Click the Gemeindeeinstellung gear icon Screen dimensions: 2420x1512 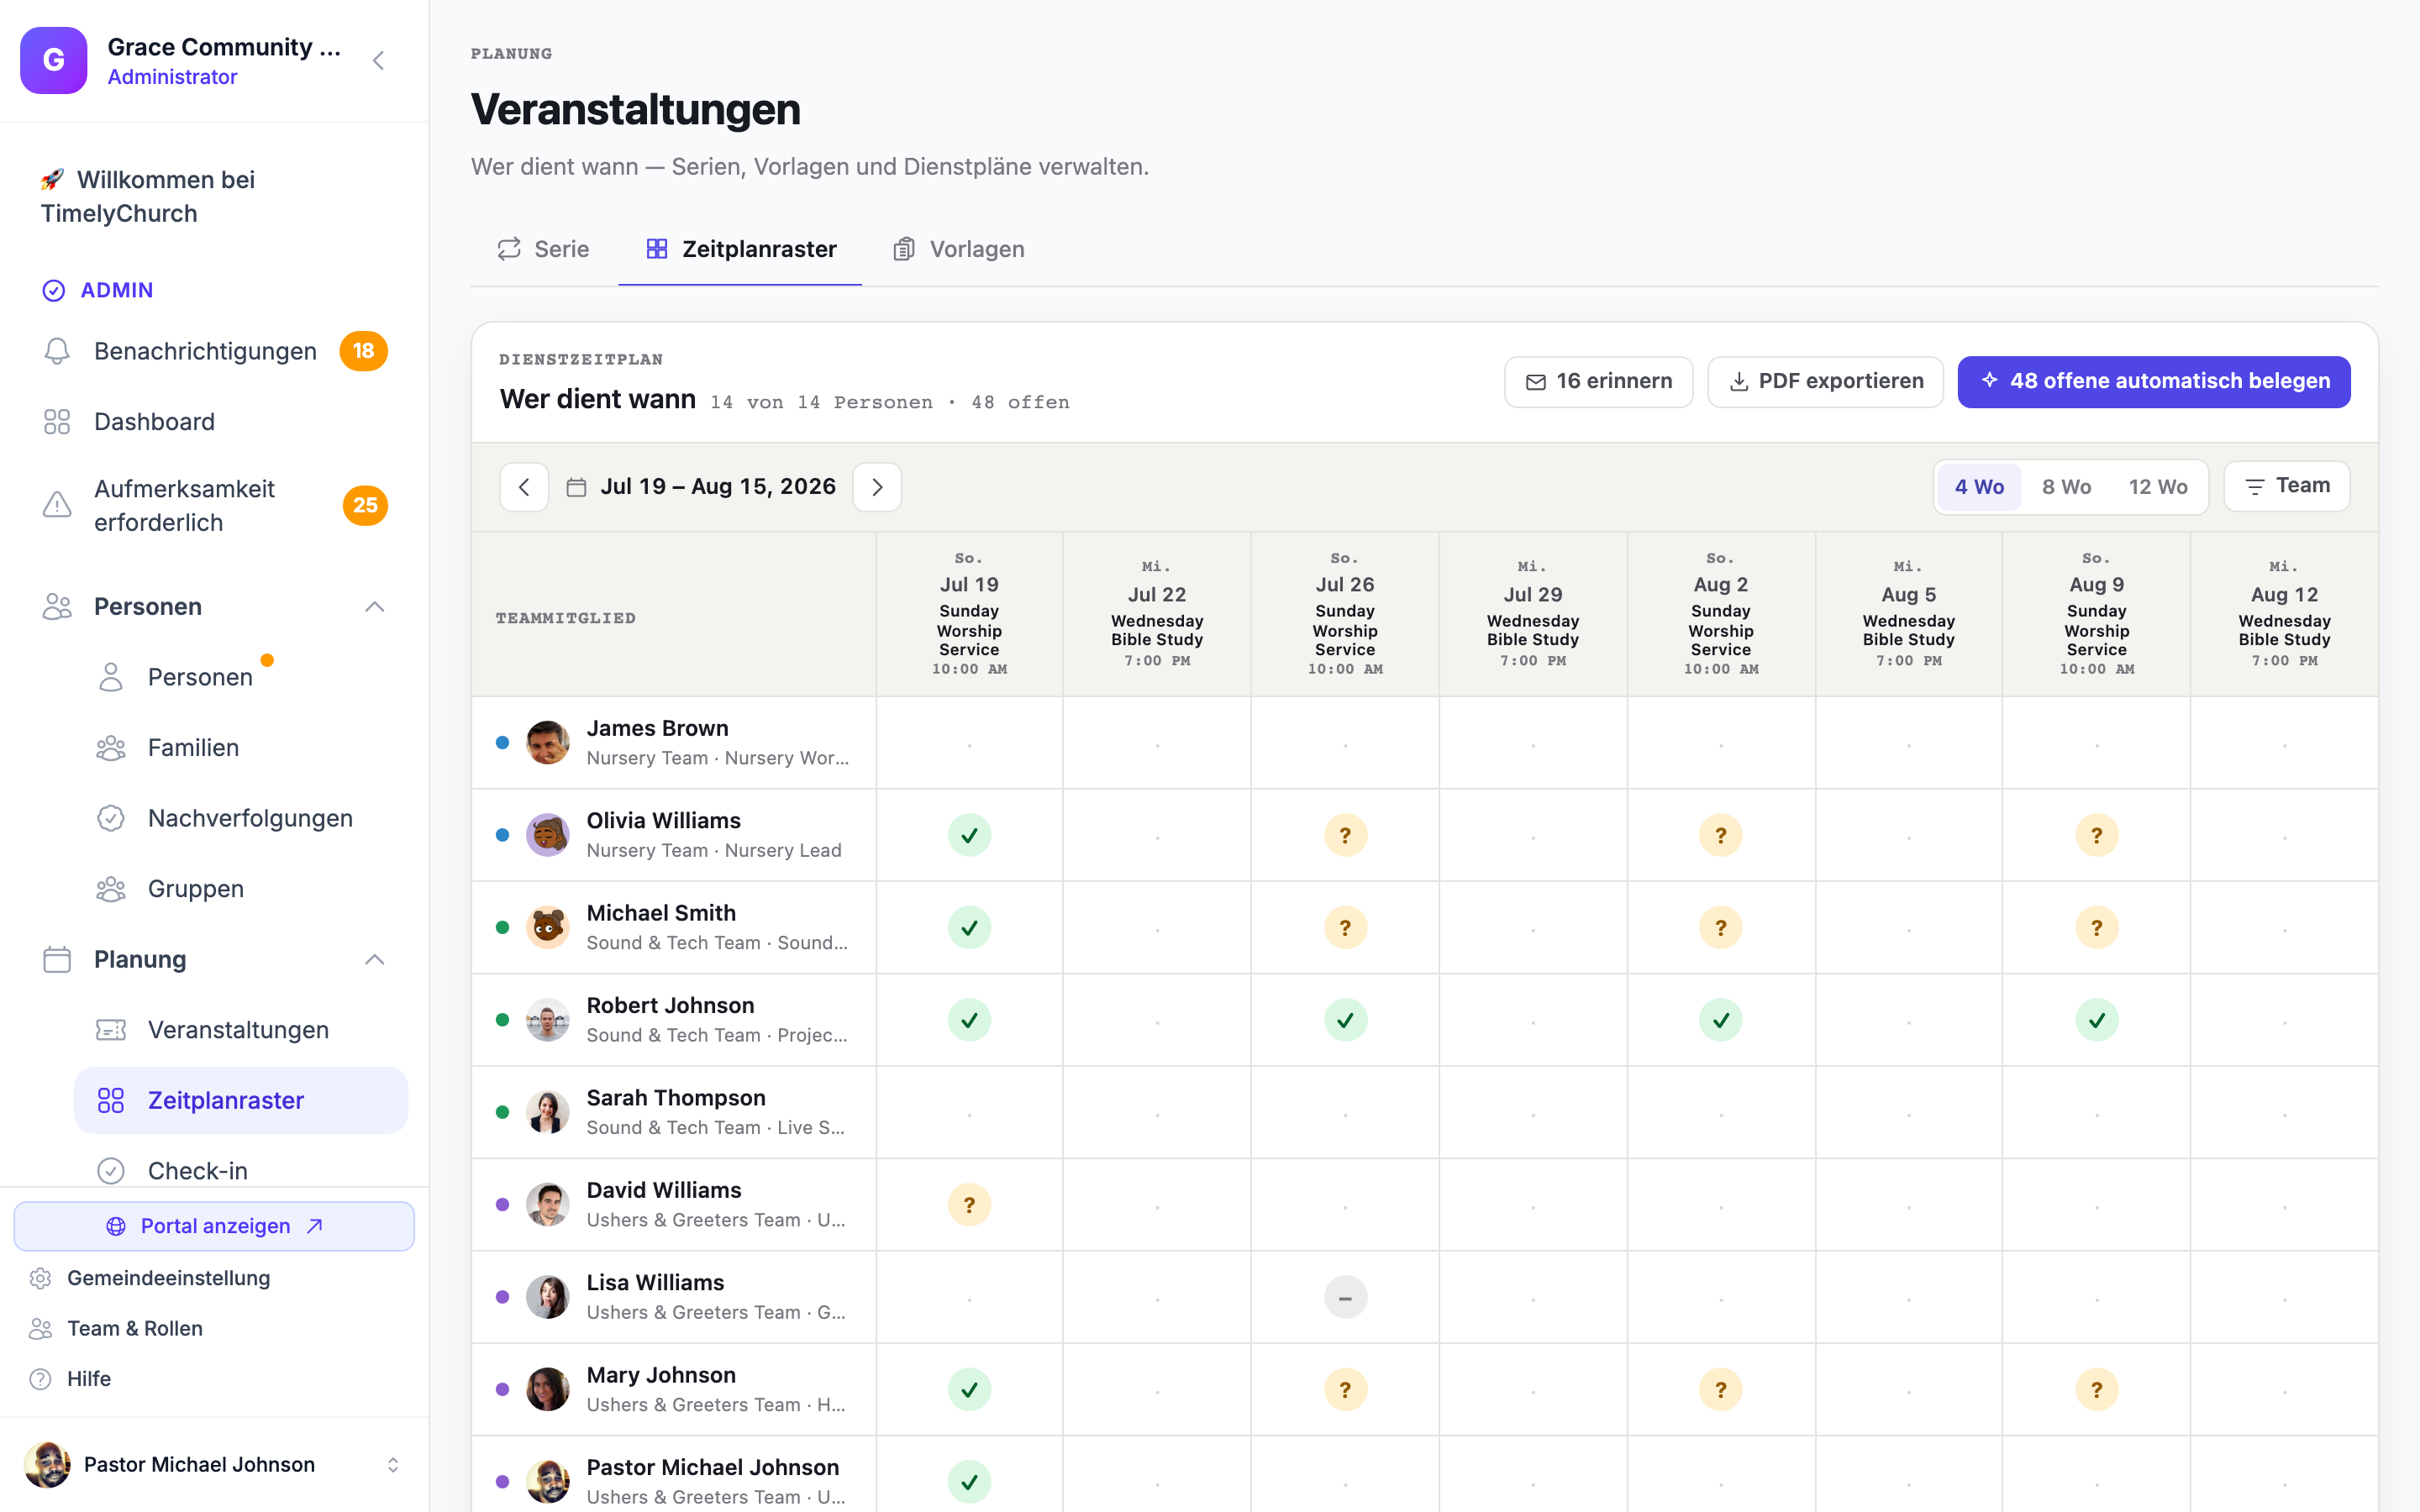(40, 1278)
